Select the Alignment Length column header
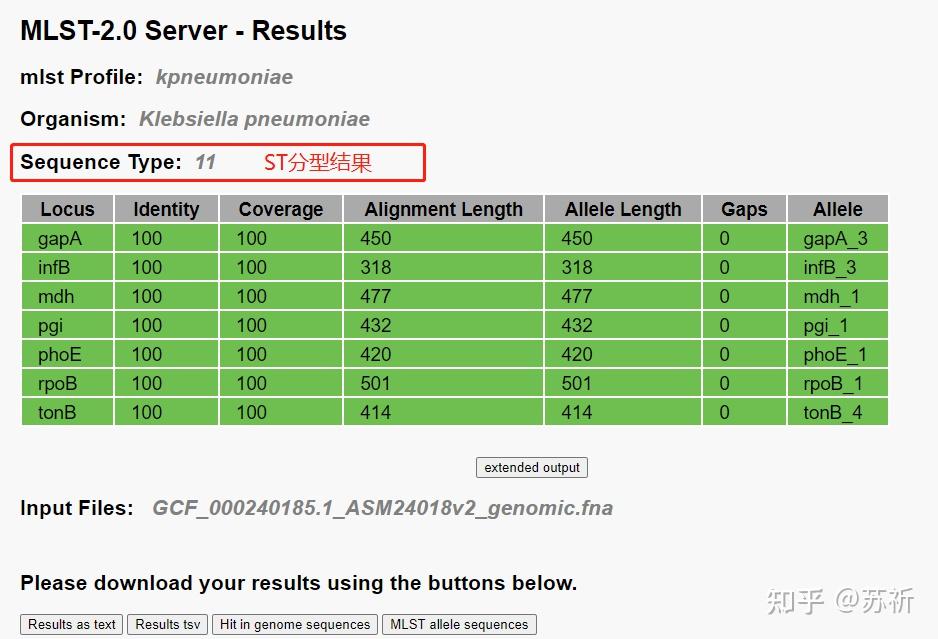Viewport: 938px width, 639px height. coord(443,209)
